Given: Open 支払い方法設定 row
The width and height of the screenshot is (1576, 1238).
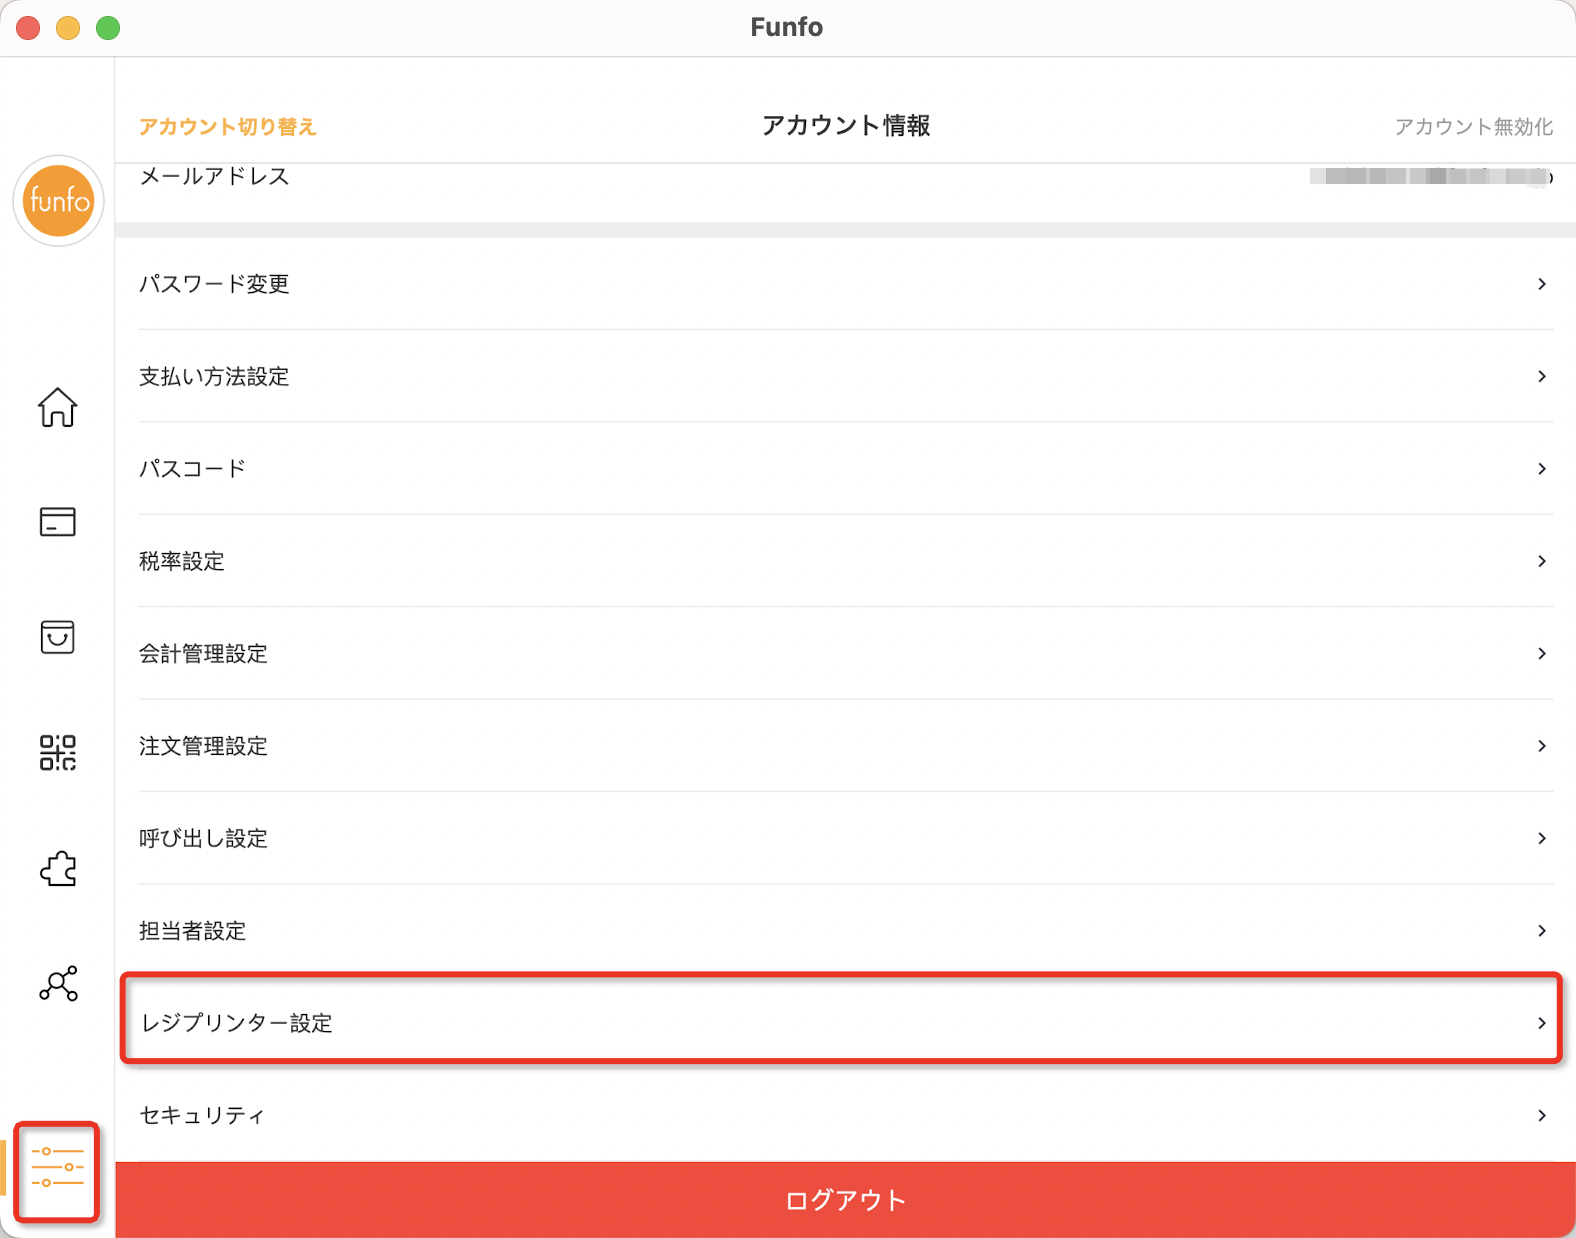Looking at the screenshot, I should click(x=846, y=376).
